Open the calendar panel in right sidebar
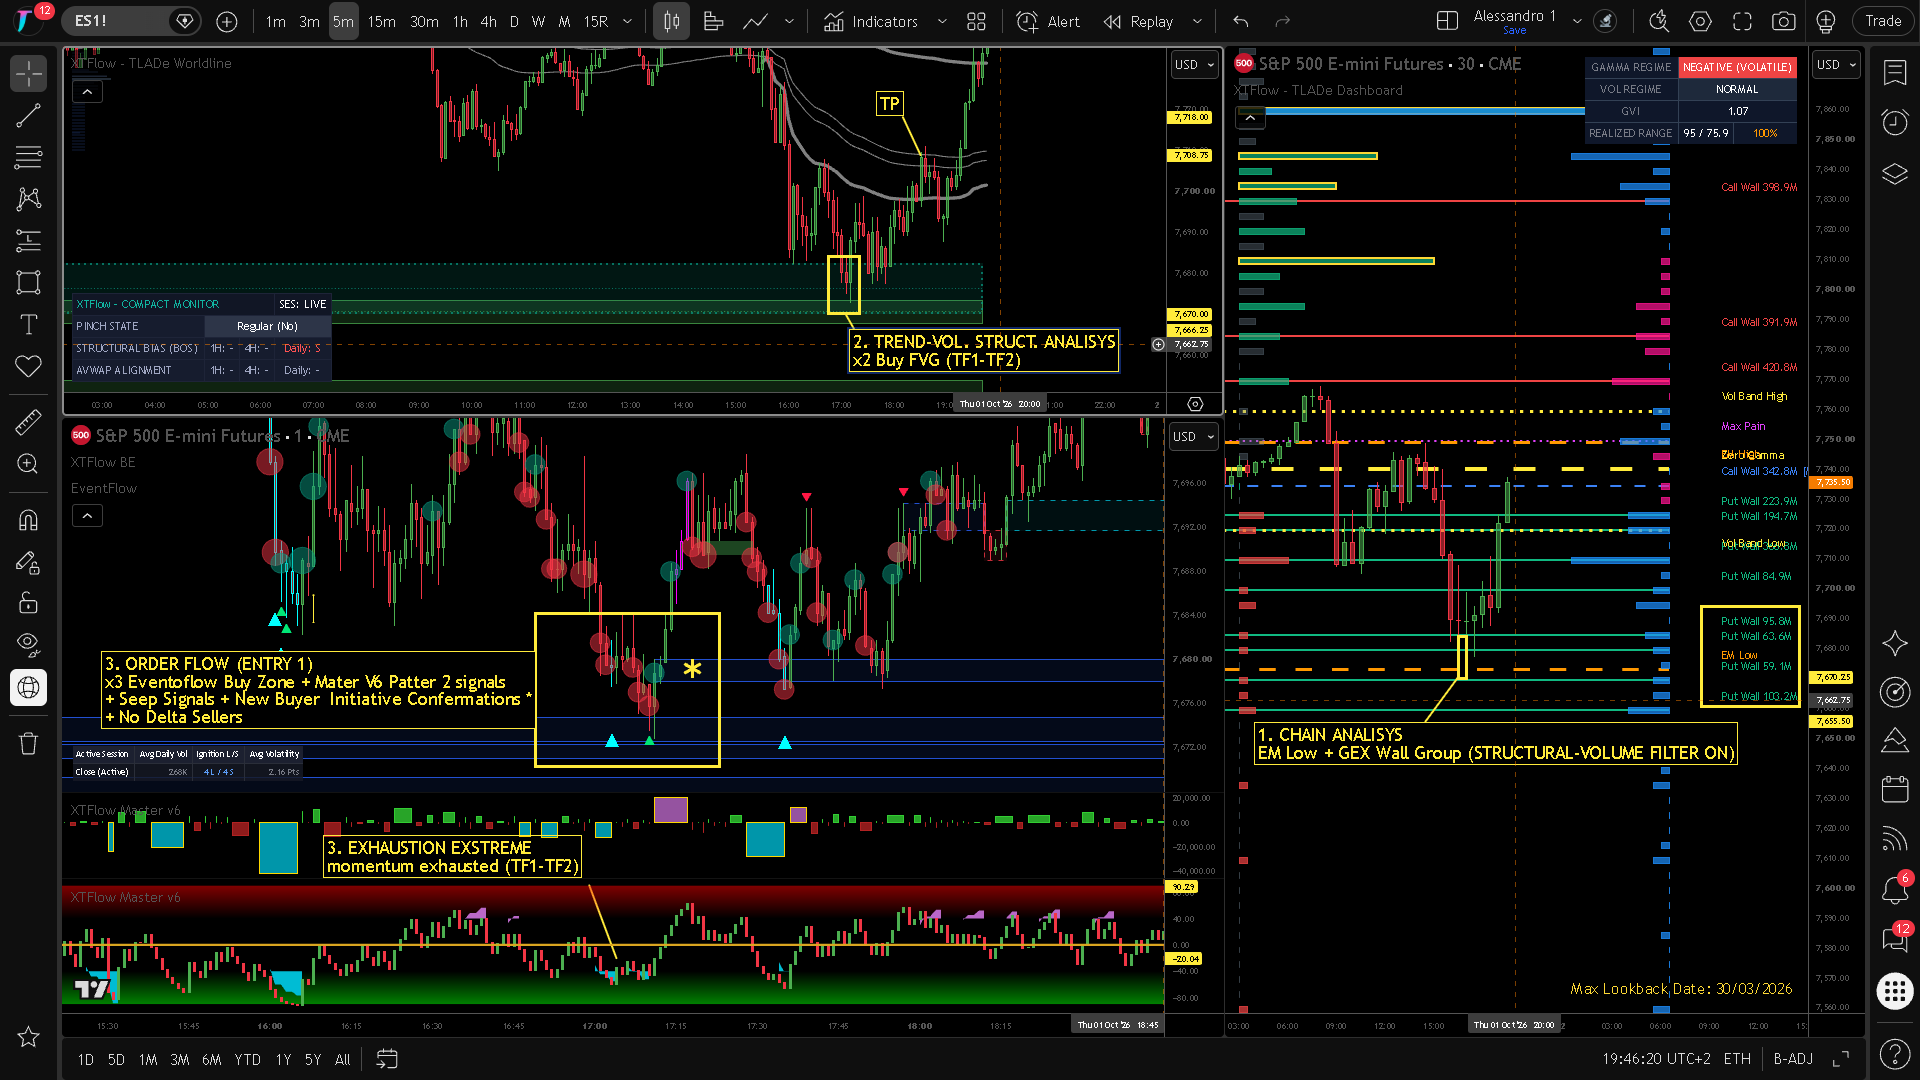Image resolution: width=1920 pixels, height=1080 pixels. pos(1895,789)
